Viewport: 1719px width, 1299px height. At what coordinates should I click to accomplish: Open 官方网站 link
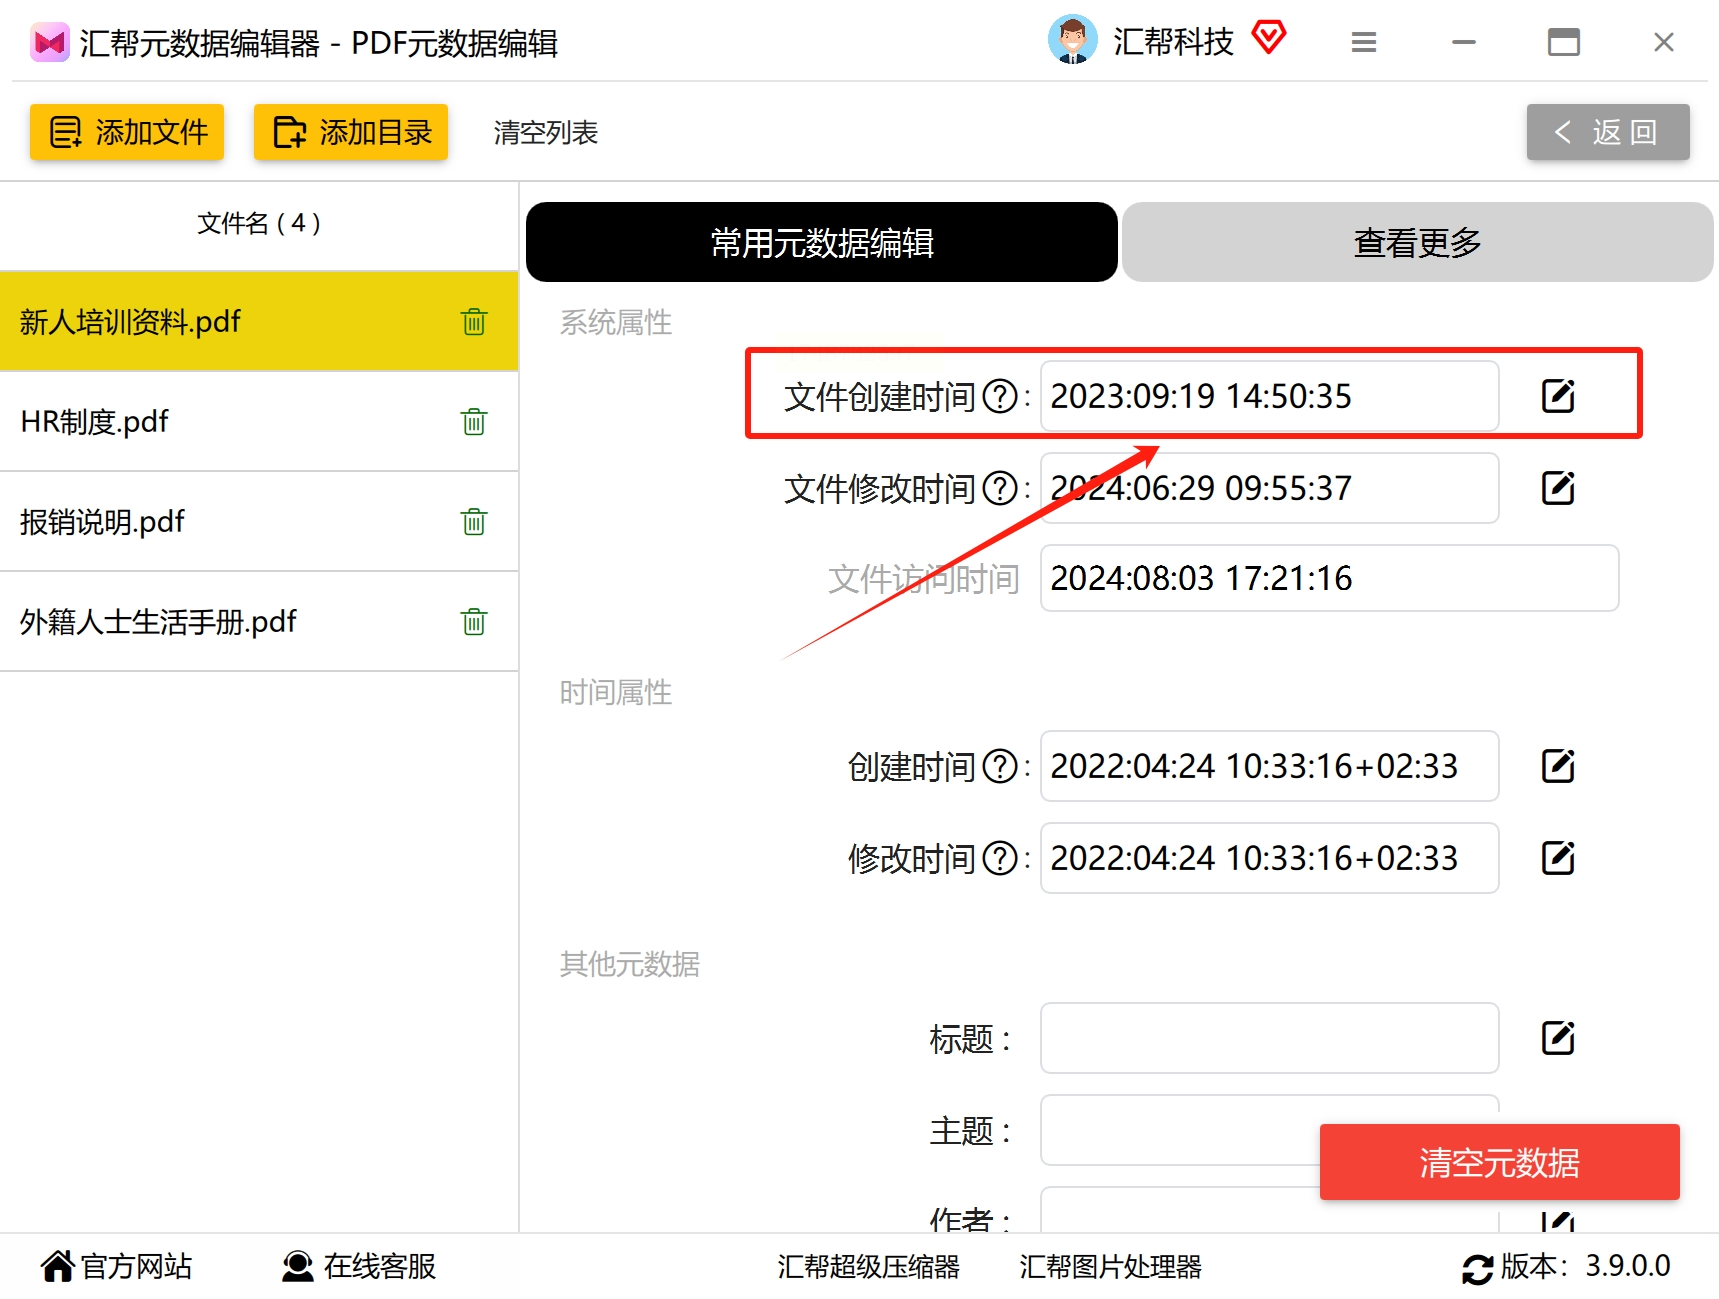point(117,1267)
